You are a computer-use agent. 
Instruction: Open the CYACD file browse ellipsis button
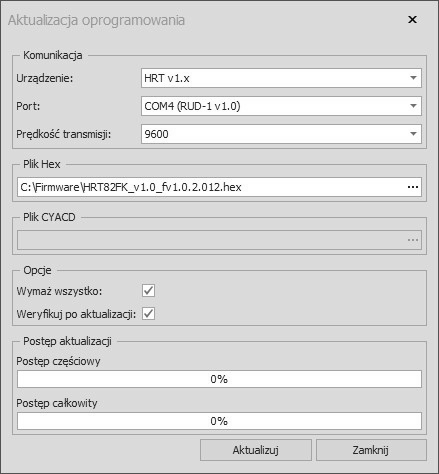click(413, 240)
